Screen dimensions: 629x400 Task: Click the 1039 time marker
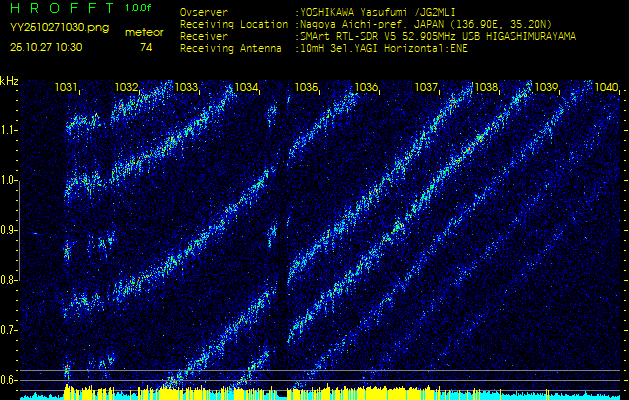546,87
